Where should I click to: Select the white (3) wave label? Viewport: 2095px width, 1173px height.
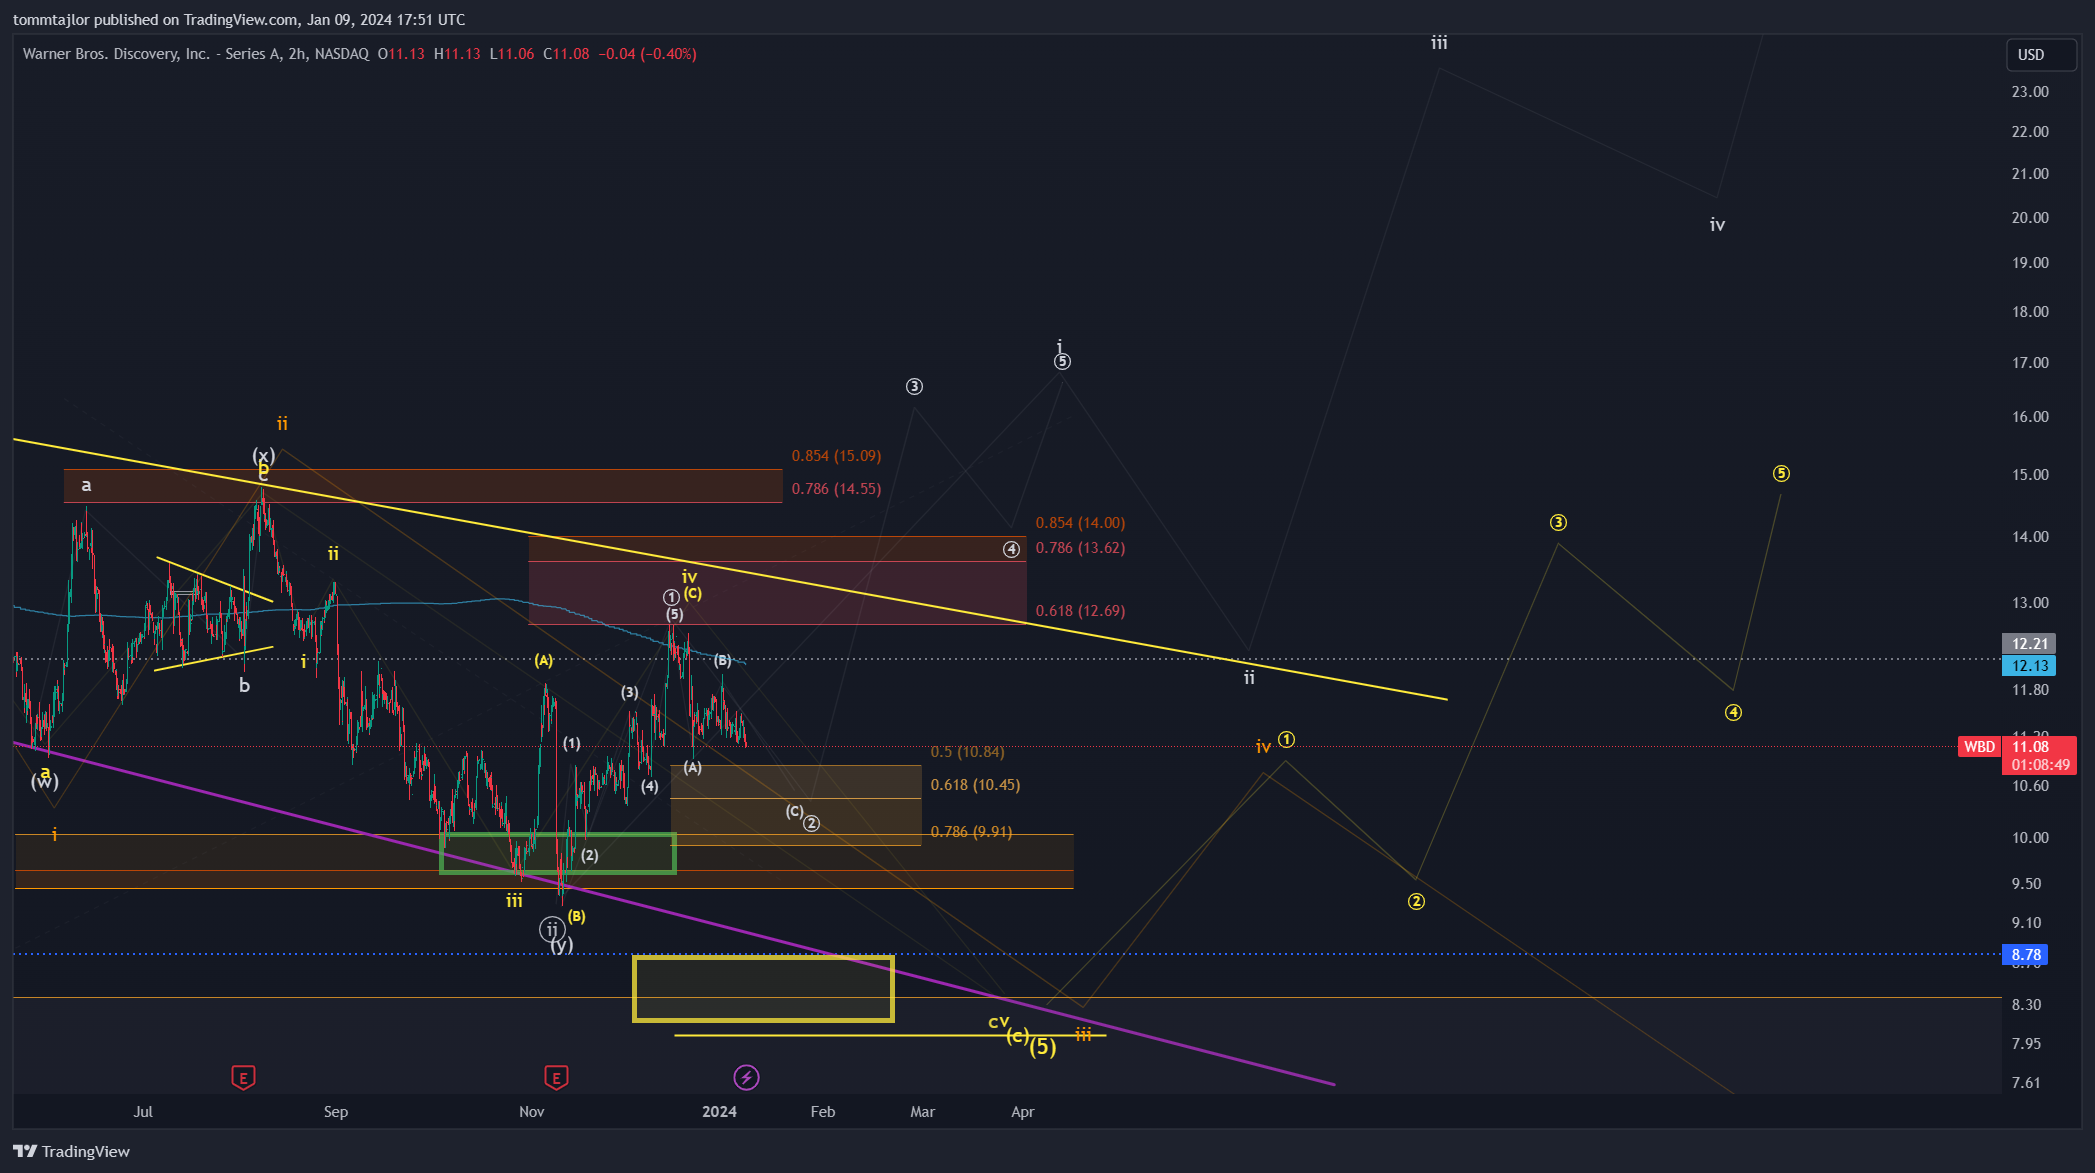pyautogui.click(x=629, y=692)
